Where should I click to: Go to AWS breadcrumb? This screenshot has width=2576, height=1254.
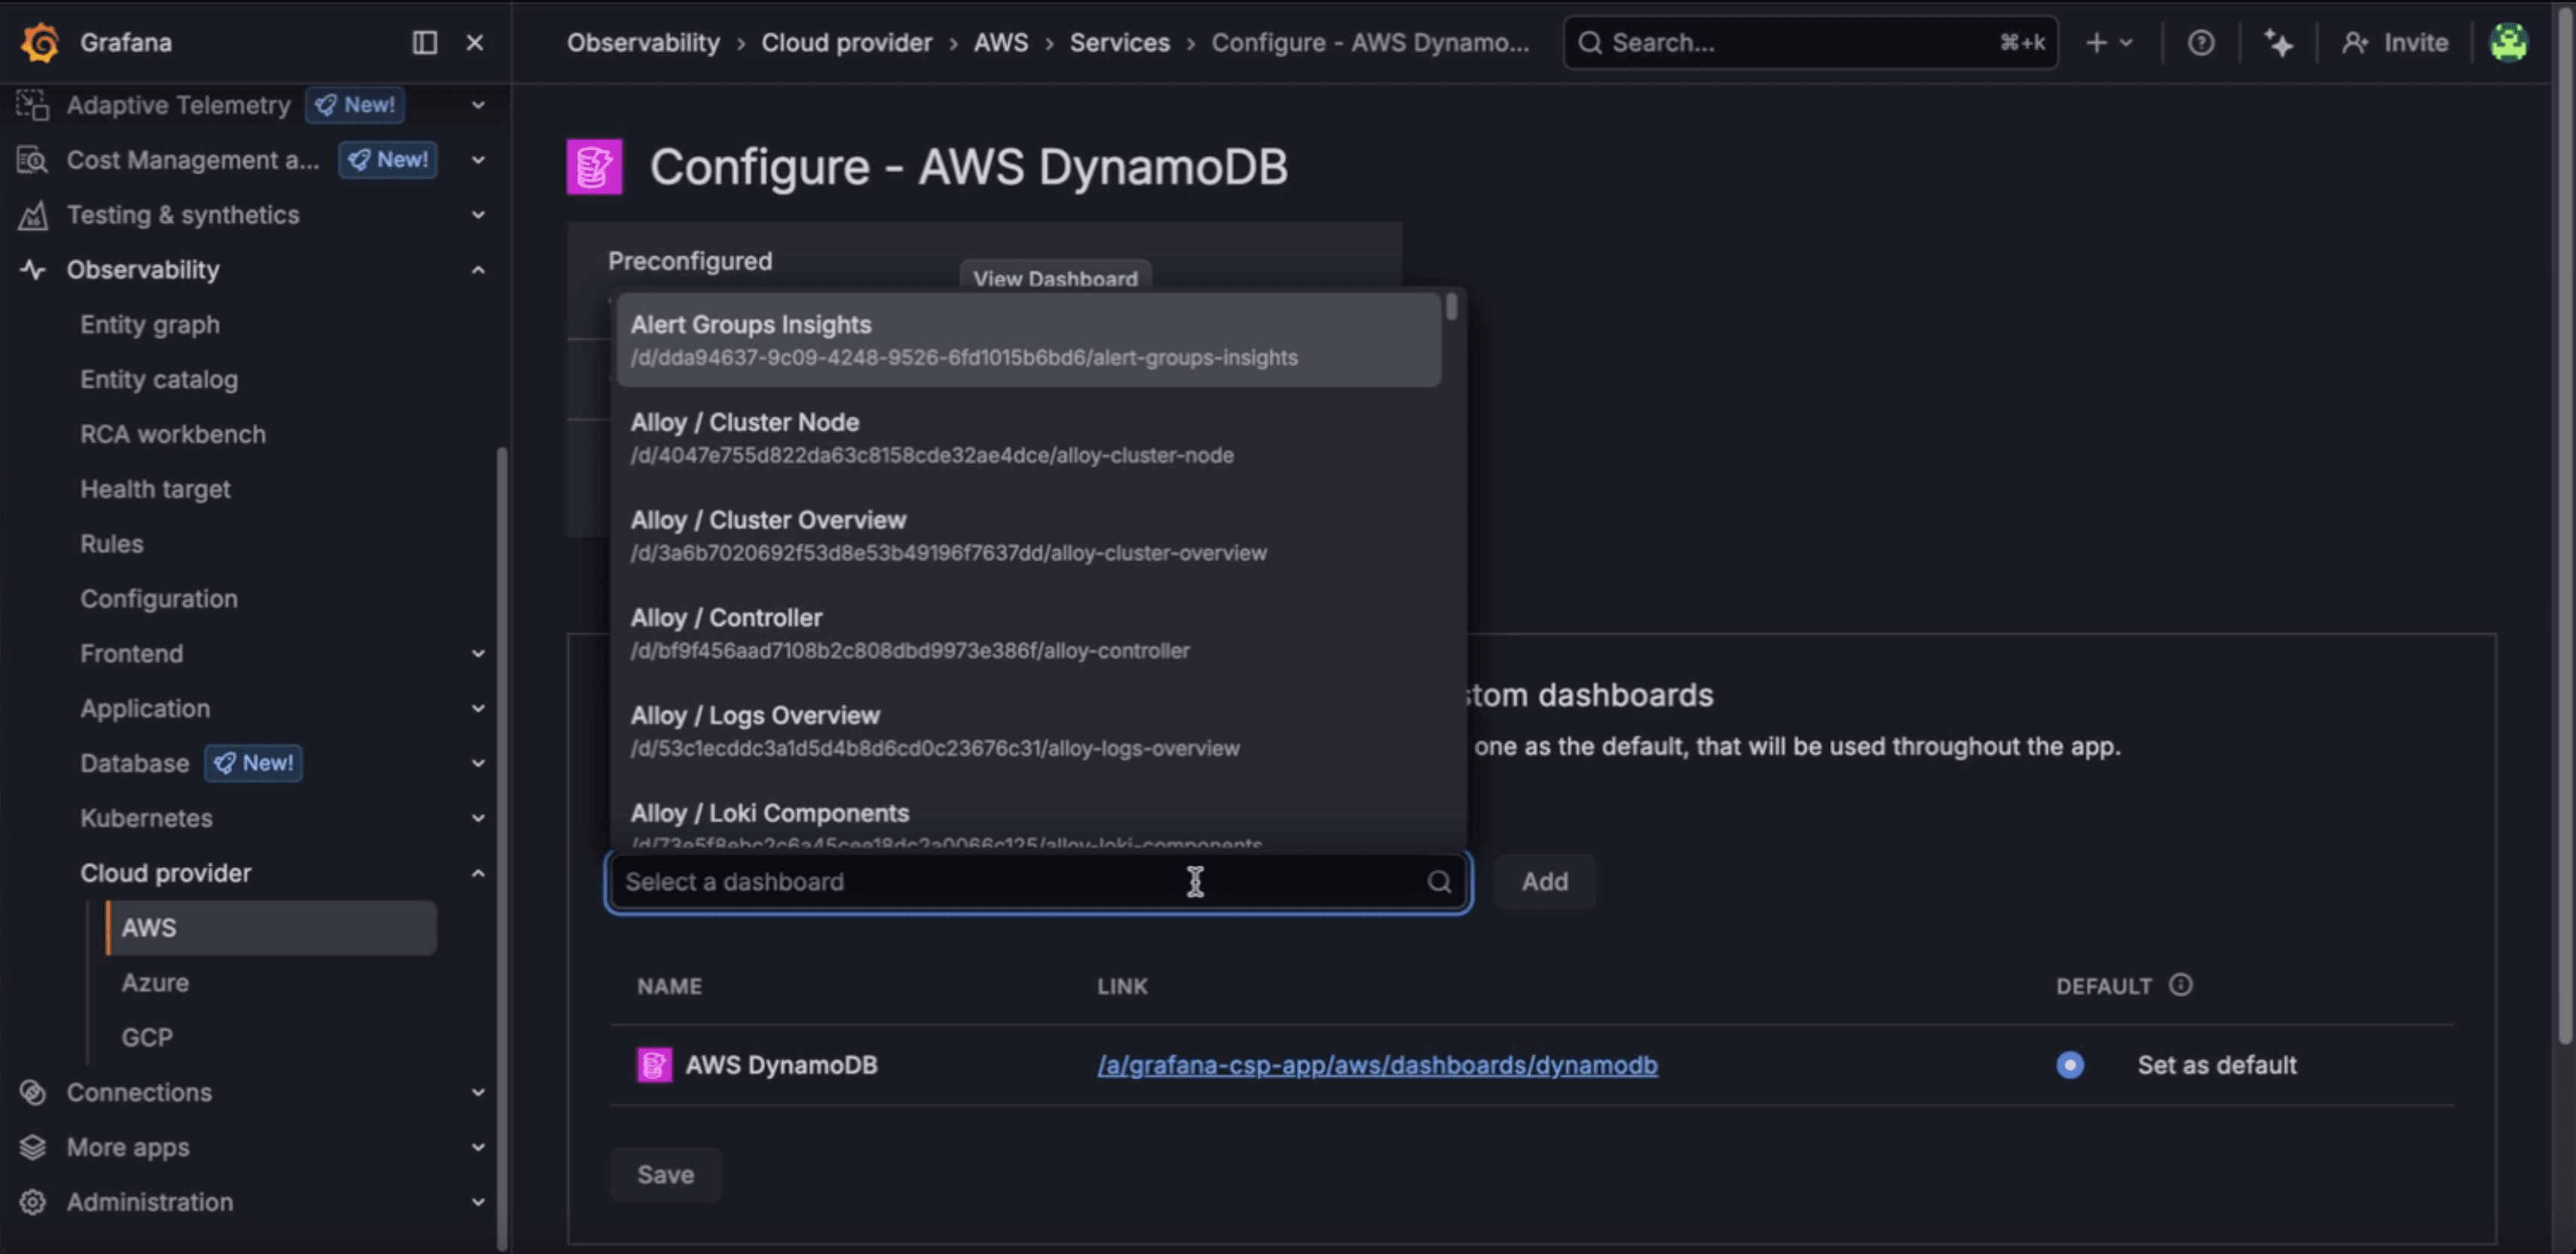click(x=1001, y=43)
